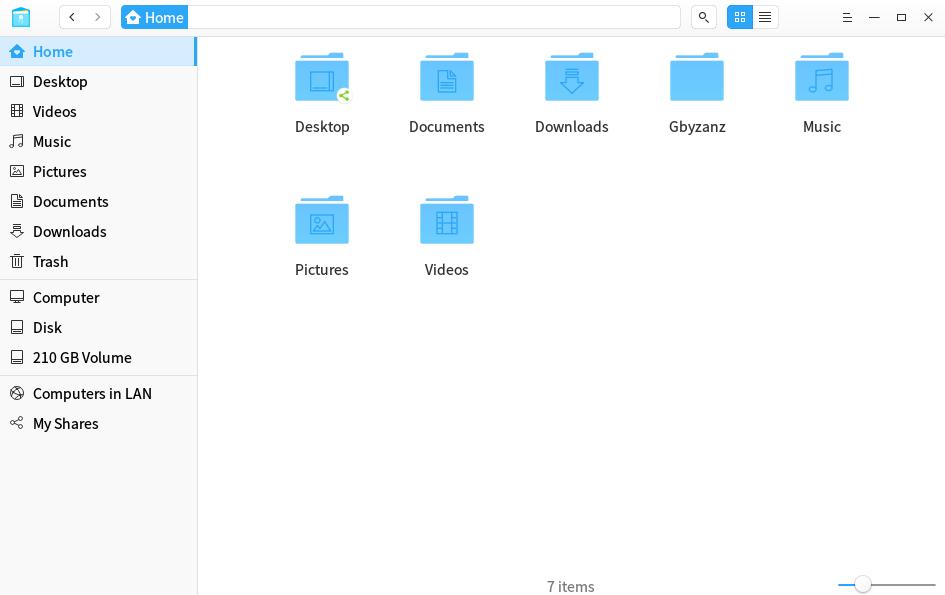This screenshot has width=945, height=595.
Task: Click the Pictures folder name label in main view
Action: click(322, 269)
